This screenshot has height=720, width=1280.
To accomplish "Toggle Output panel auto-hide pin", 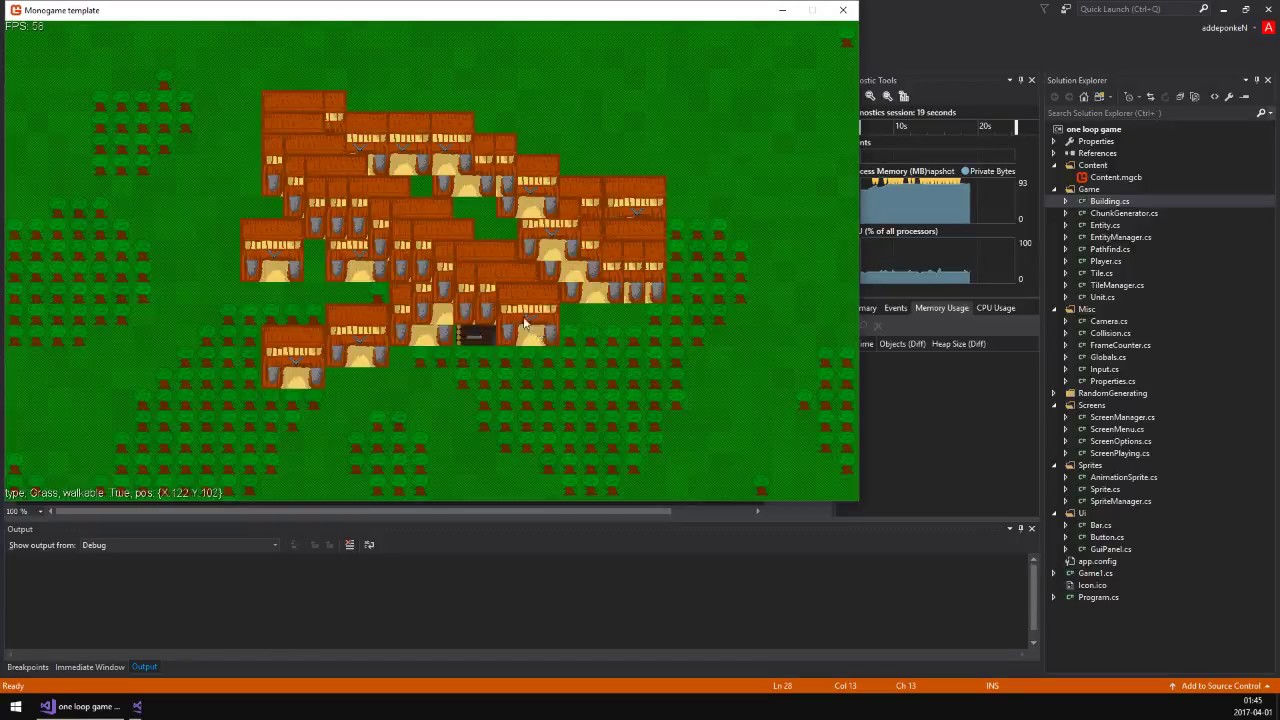I will [x=1020, y=529].
